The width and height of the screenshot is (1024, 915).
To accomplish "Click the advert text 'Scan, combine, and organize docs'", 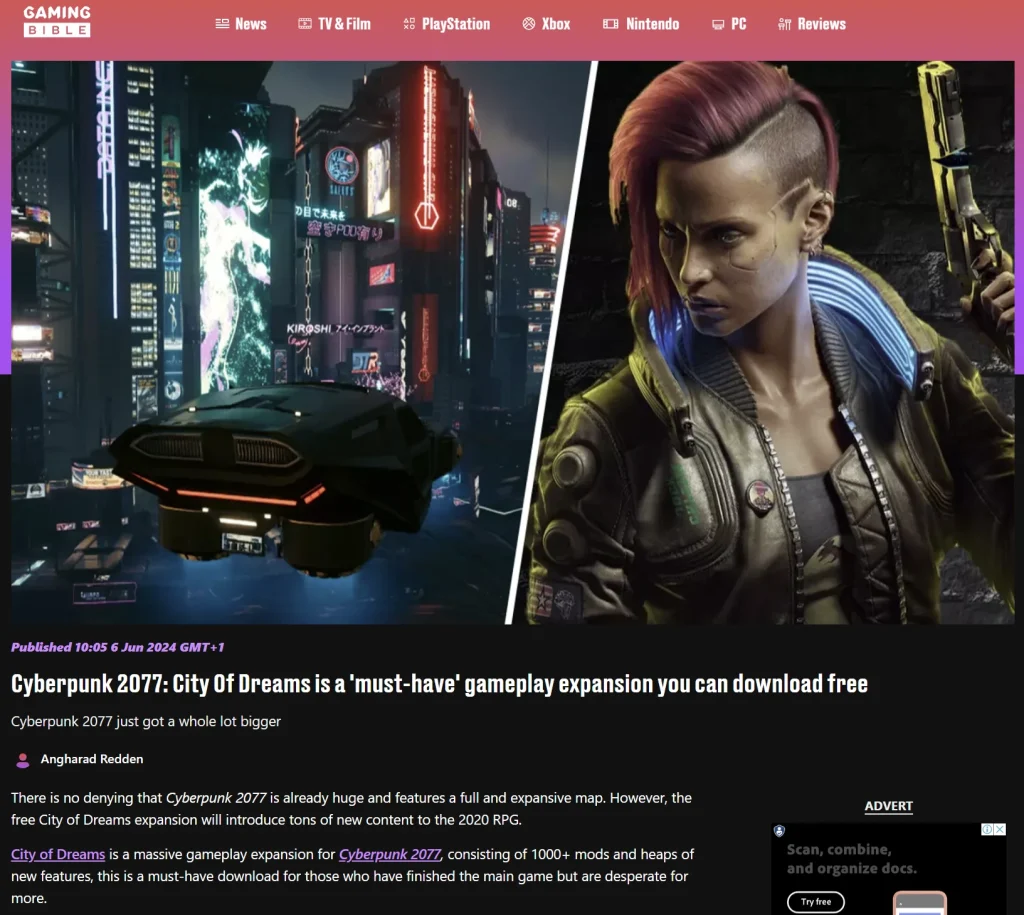I will 851,859.
